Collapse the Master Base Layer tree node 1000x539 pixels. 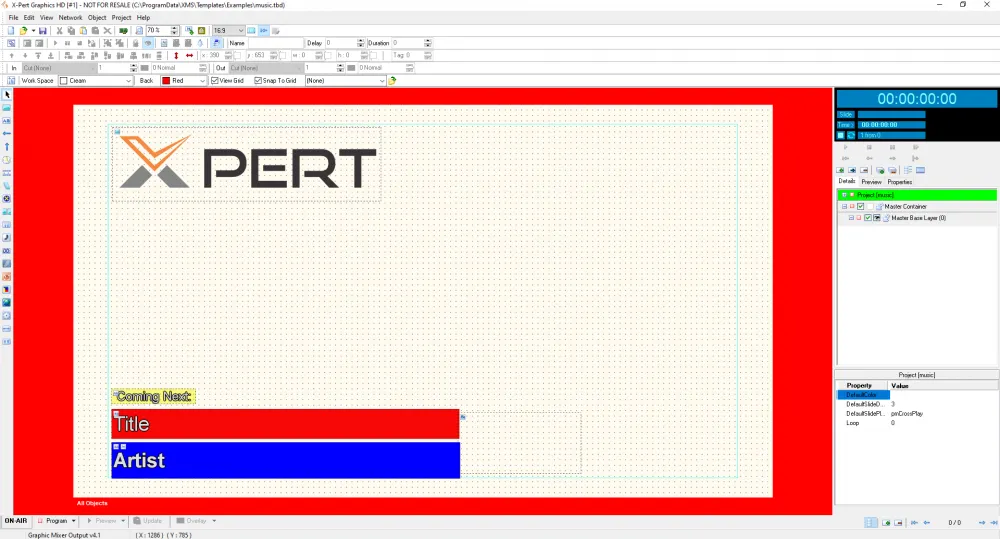pyautogui.click(x=851, y=218)
